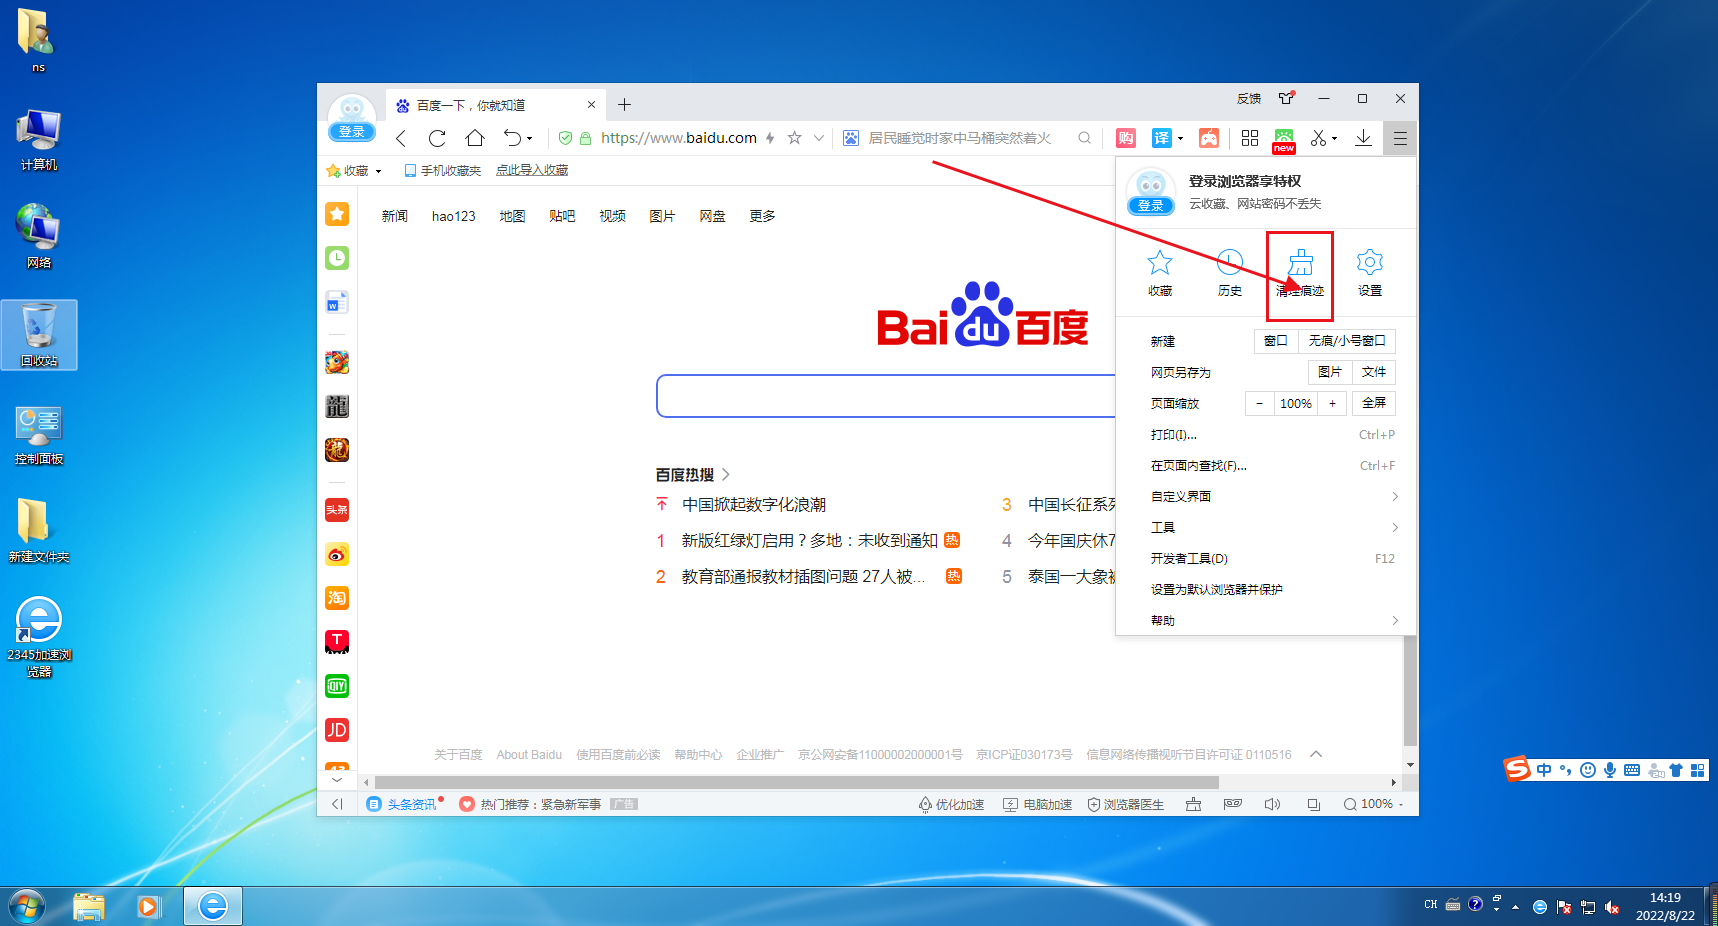The width and height of the screenshot is (1718, 926).
Task: Select 在页面内查找(F)... menu entry
Action: pyautogui.click(x=1272, y=465)
